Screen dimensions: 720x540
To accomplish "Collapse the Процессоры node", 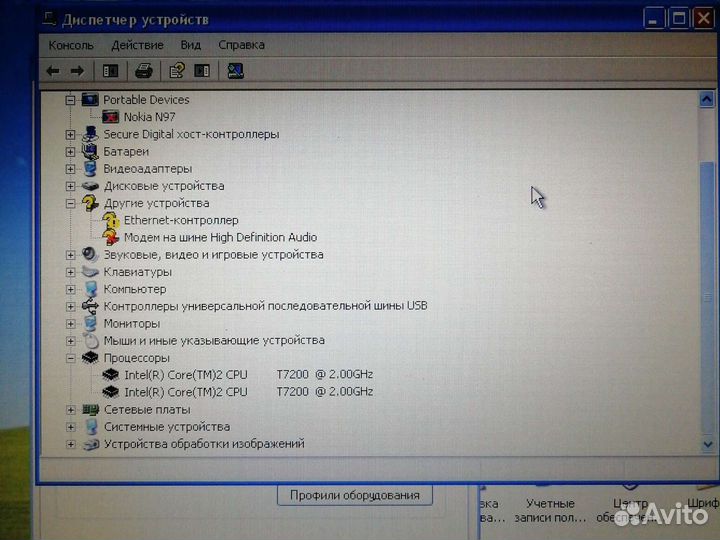I will [x=70, y=358].
